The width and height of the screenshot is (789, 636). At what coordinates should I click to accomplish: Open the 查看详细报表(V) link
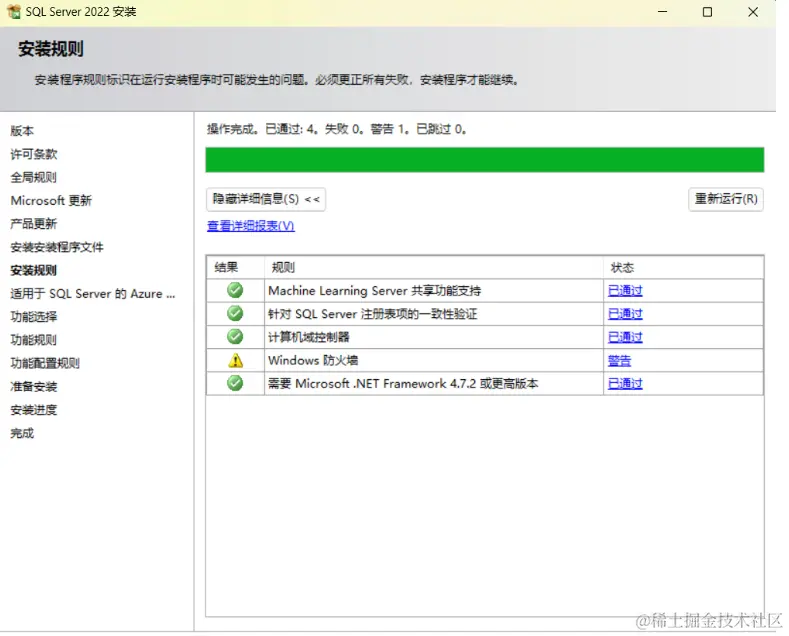click(x=251, y=226)
